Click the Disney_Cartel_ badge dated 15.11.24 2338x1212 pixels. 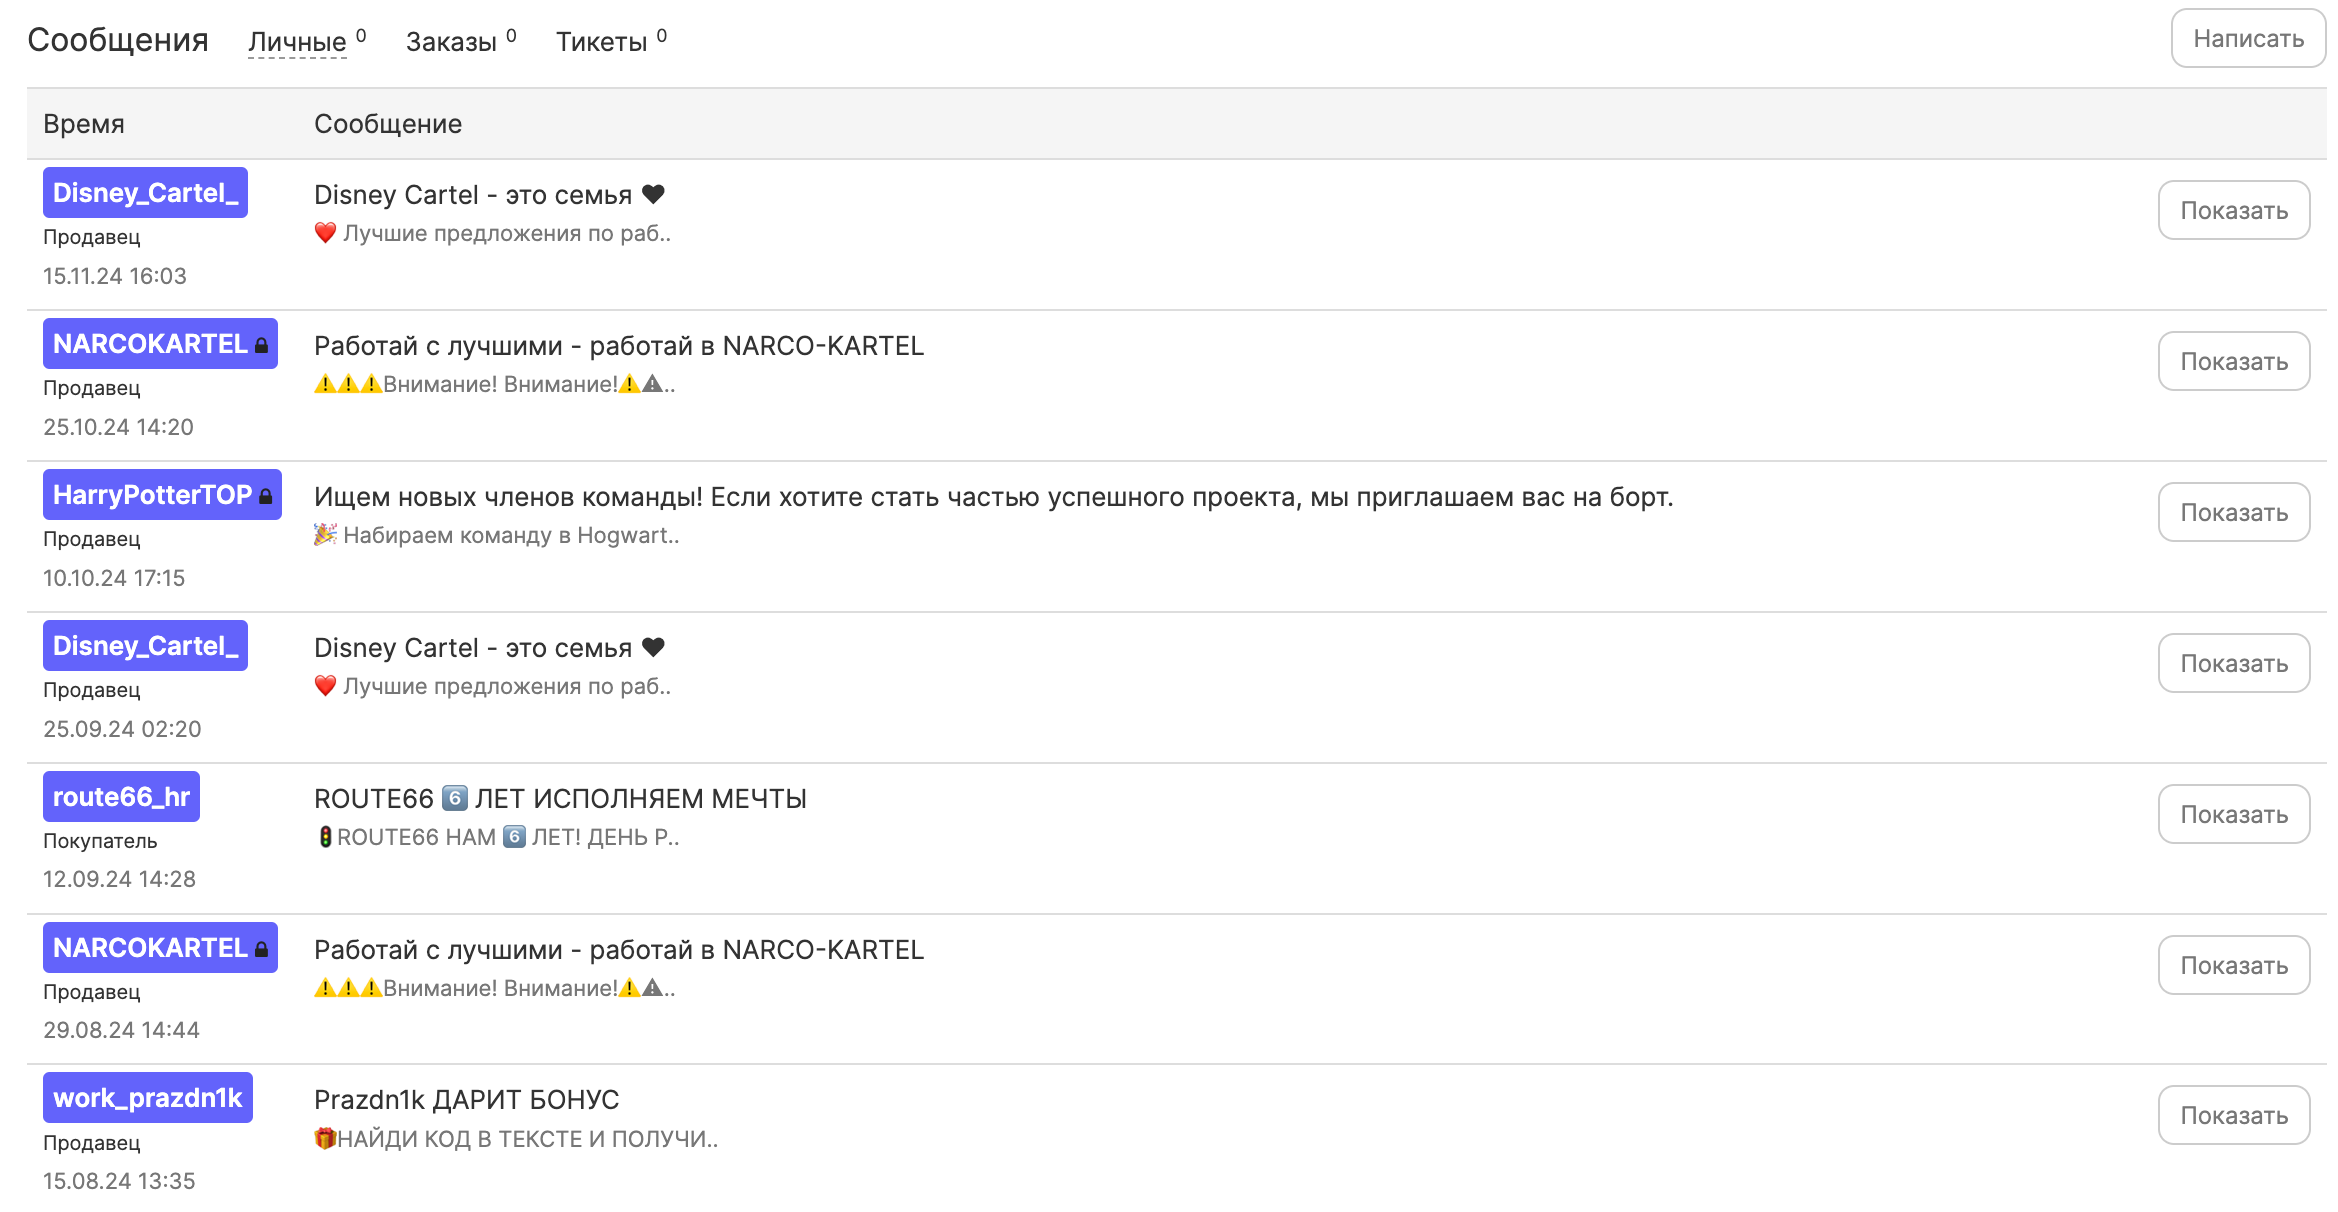[x=145, y=193]
